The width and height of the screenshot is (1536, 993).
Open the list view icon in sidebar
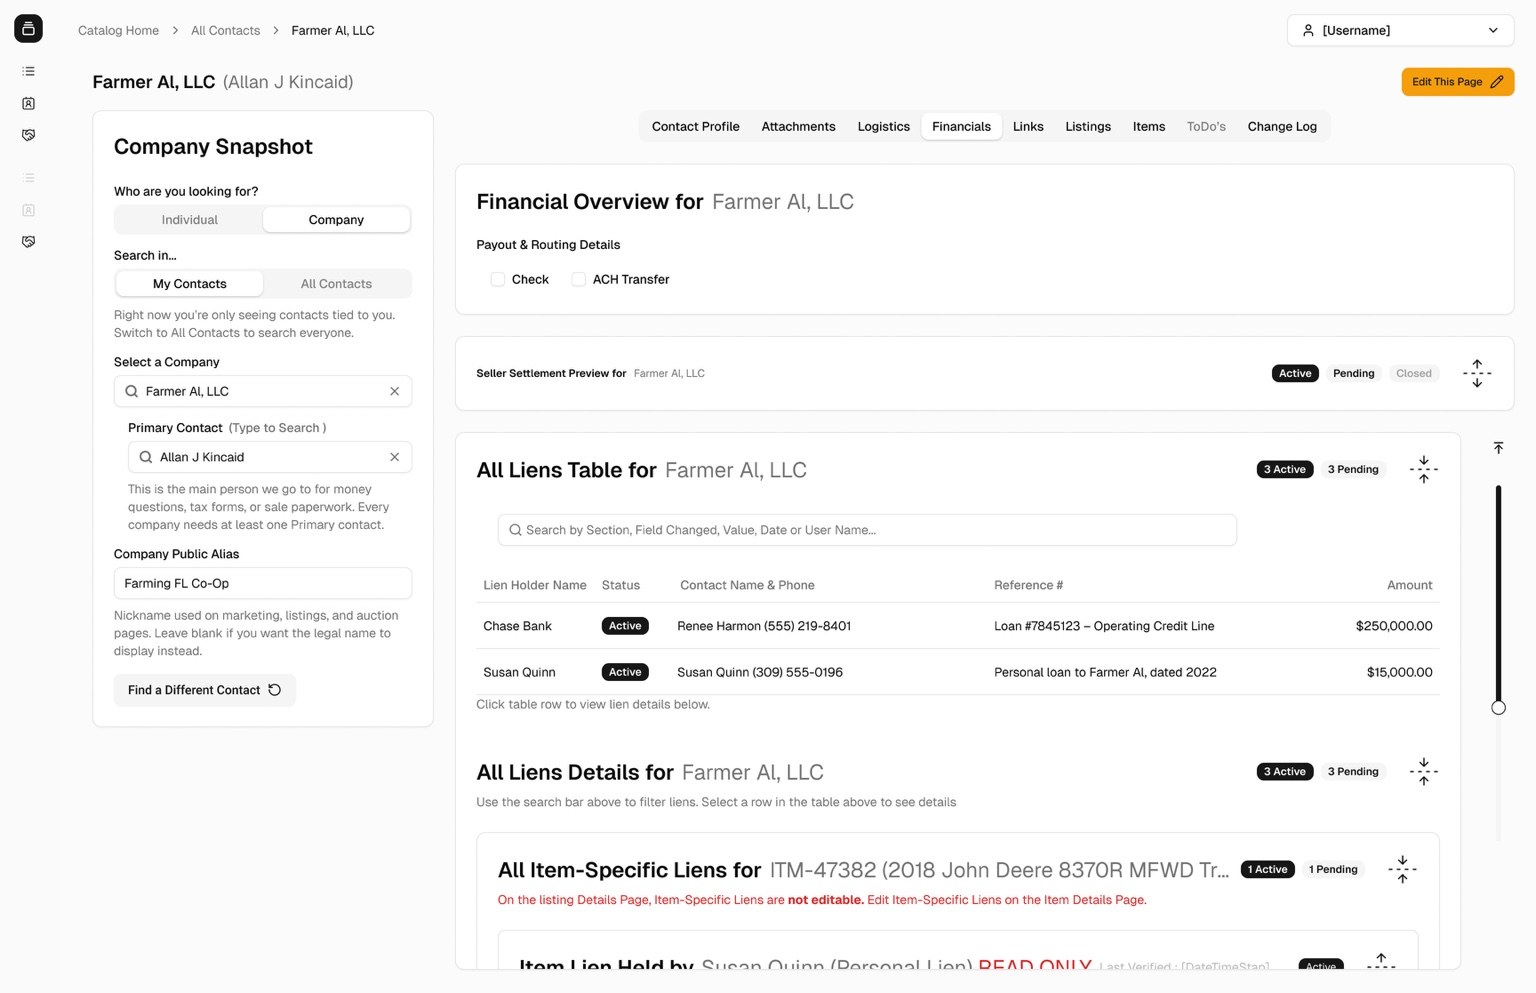pos(28,71)
